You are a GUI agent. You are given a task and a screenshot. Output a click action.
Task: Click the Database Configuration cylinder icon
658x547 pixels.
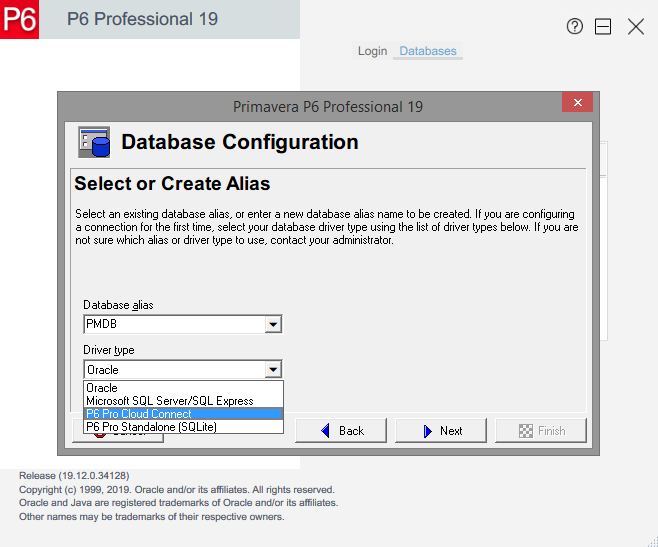pyautogui.click(x=94, y=142)
